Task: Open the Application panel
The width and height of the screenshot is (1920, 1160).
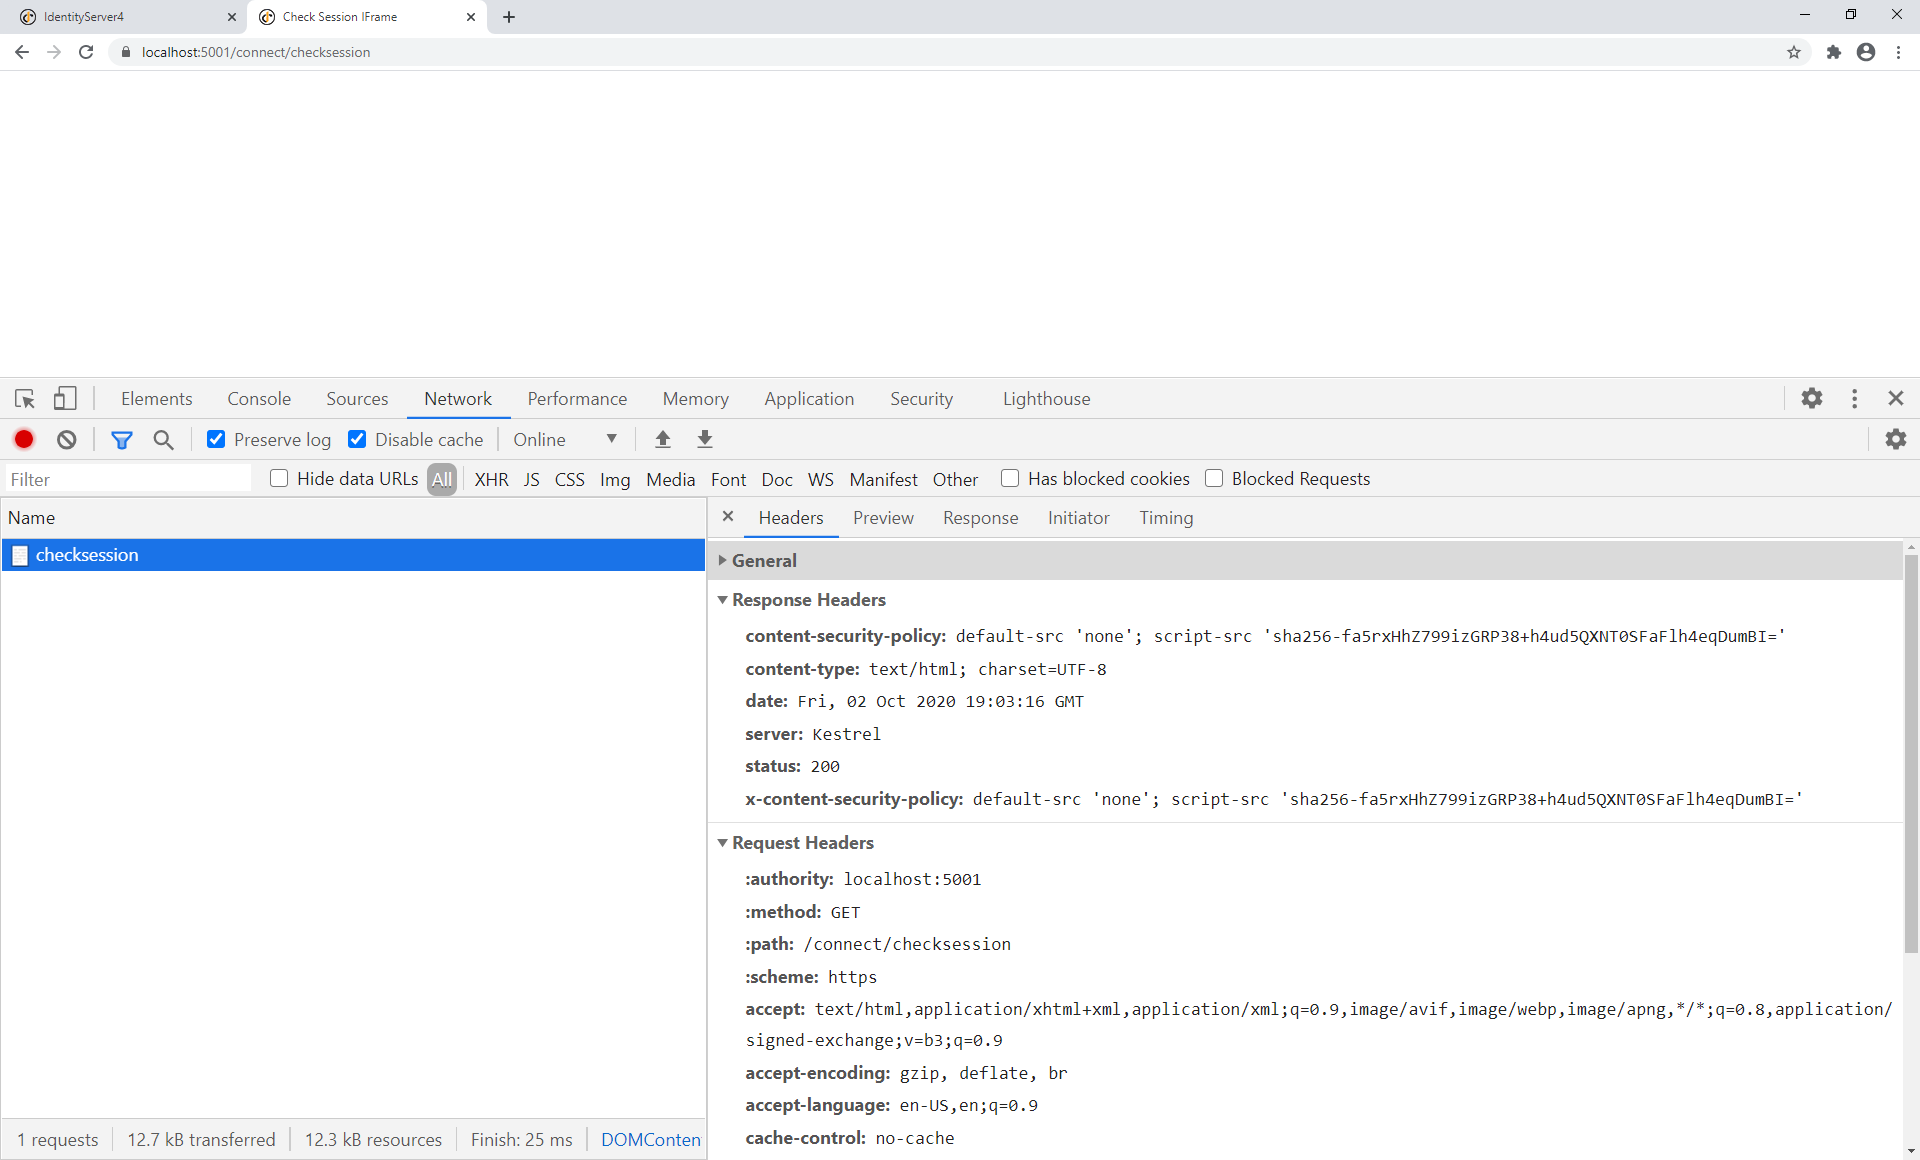Action: coord(809,398)
